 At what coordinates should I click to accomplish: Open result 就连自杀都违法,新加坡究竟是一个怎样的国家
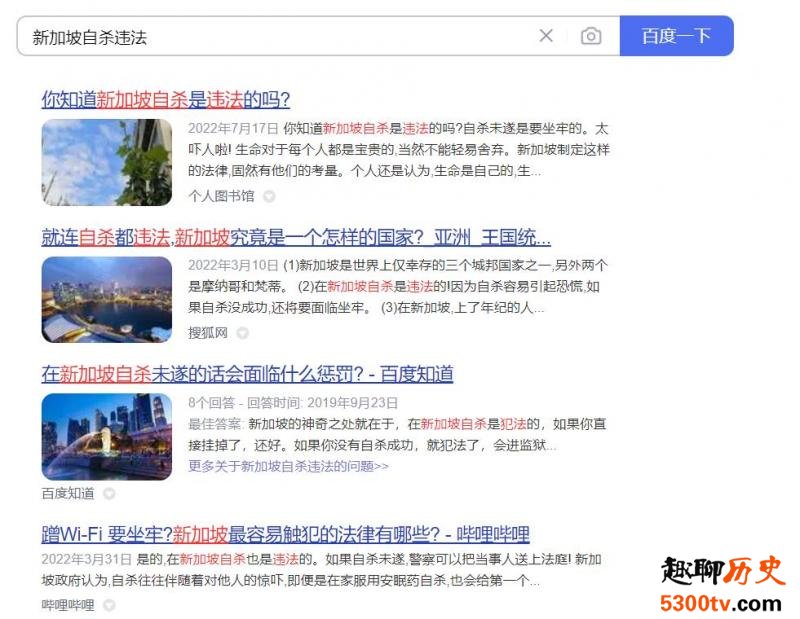(296, 237)
